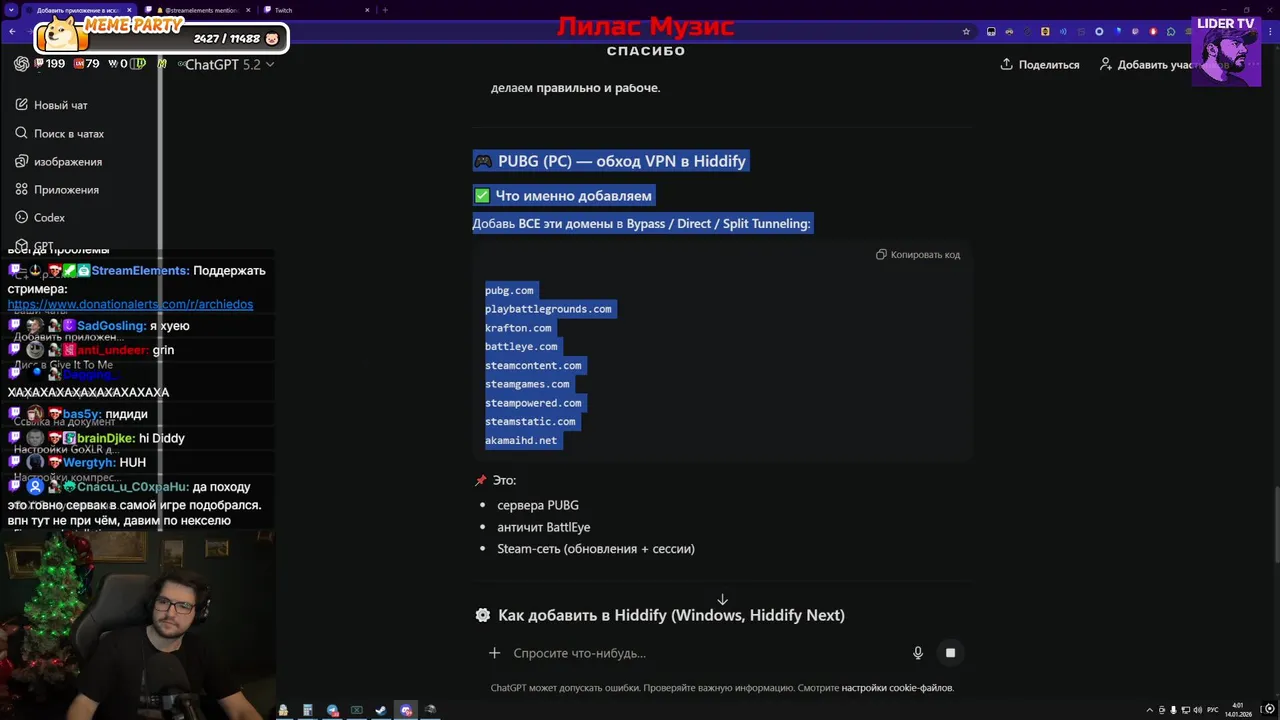The height and width of the screenshot is (720, 1280).
Task: Click the red record extension icon
Action: (x=1153, y=32)
